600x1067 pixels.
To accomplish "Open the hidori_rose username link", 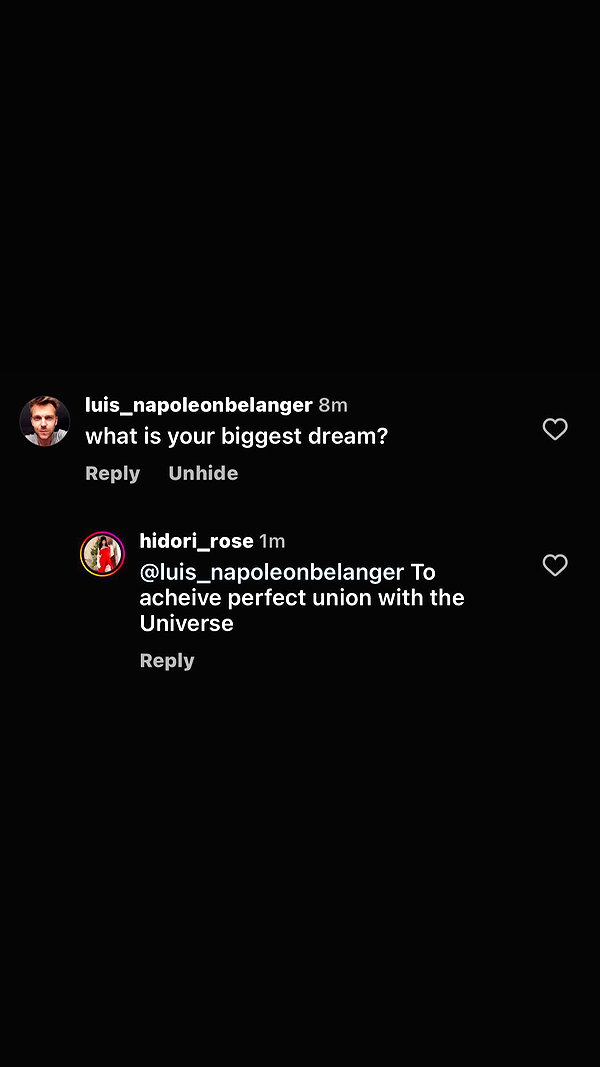I will coord(197,542).
